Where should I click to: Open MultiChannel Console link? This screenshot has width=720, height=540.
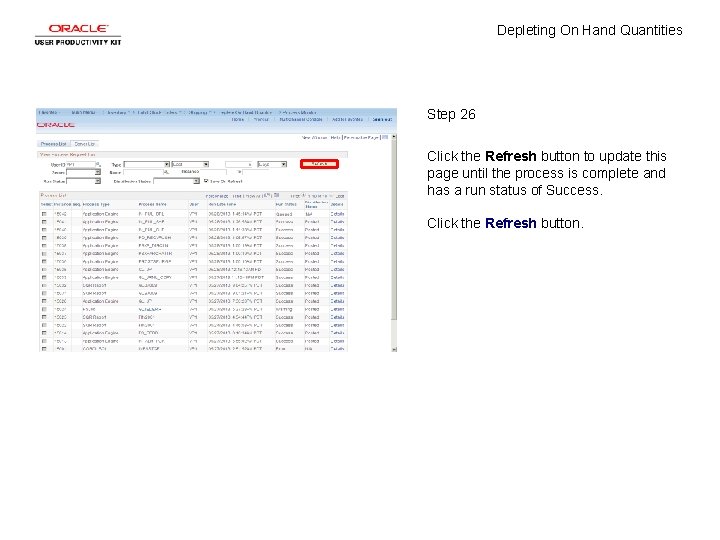pyautogui.click(x=301, y=119)
